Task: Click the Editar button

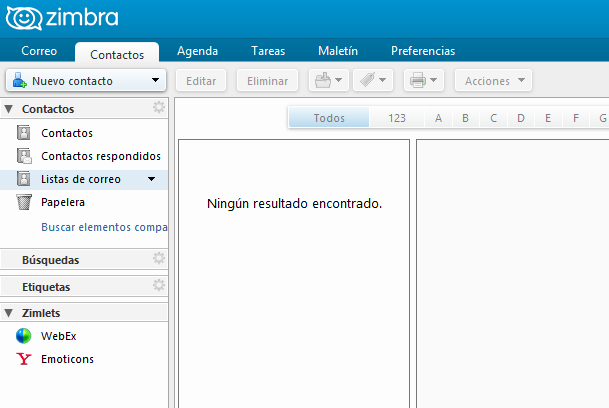Action: pyautogui.click(x=201, y=80)
